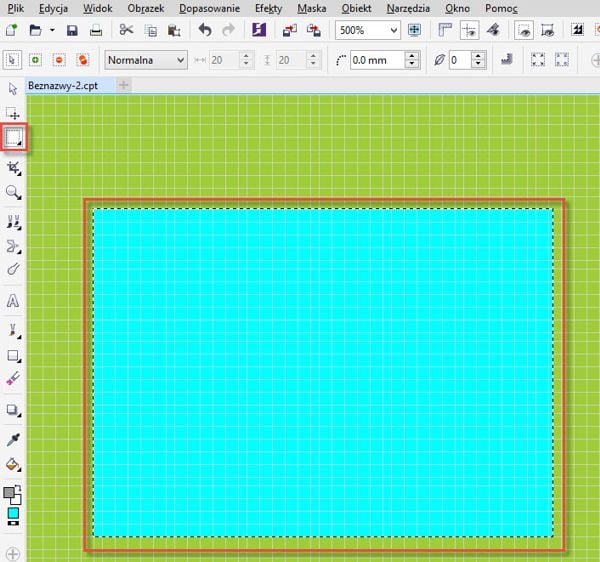This screenshot has height=562, width=600.
Task: Click the Save floppy disk icon
Action: point(72,31)
